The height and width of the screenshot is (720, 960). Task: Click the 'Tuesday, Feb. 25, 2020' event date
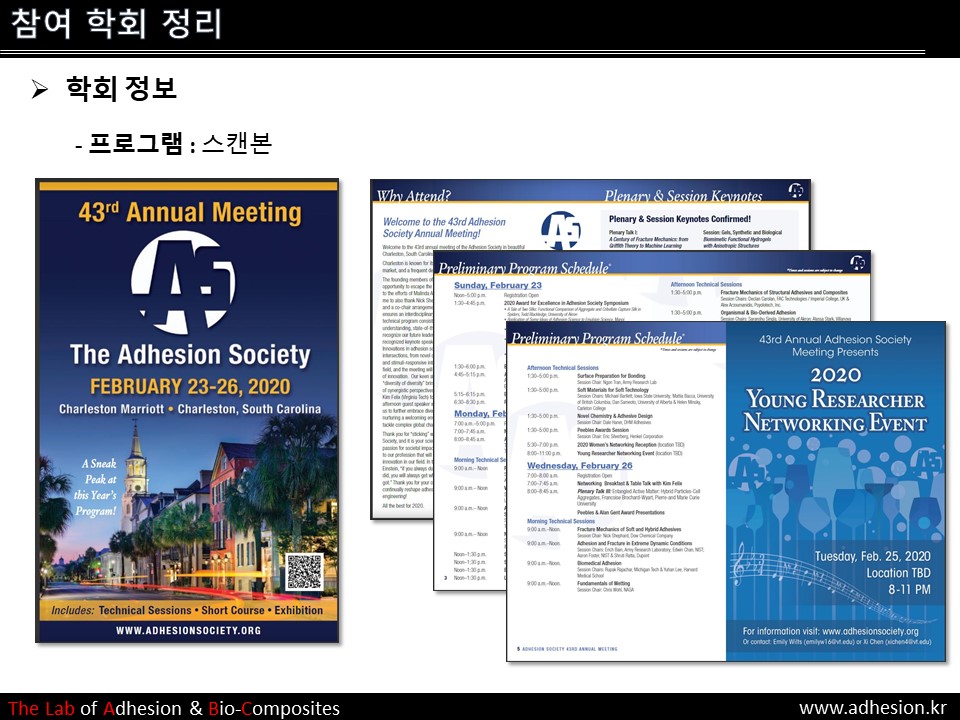[x=872, y=556]
